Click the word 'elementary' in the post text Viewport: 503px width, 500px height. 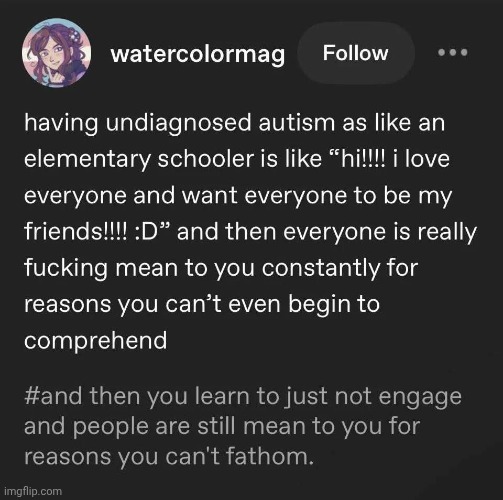point(87,159)
